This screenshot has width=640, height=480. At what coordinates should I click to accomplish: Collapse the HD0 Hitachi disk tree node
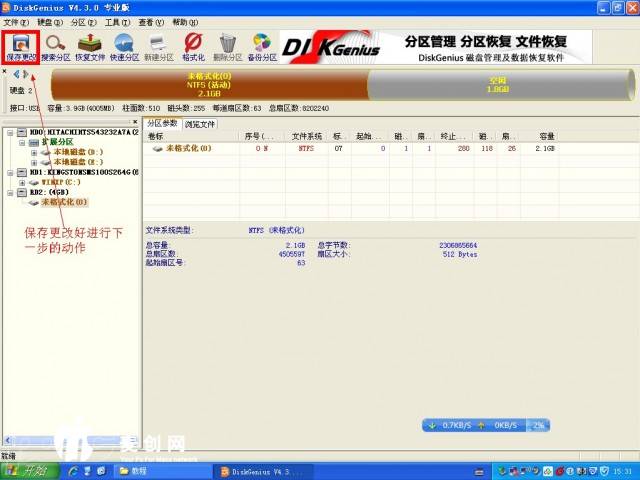point(9,133)
